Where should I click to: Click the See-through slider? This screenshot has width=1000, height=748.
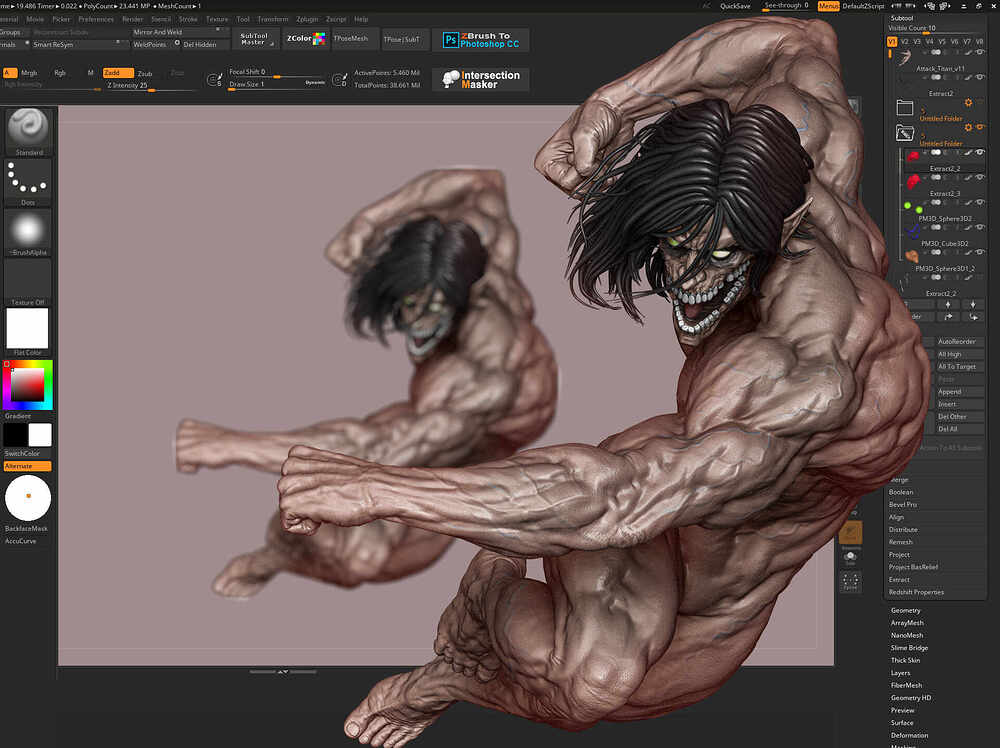(x=786, y=6)
